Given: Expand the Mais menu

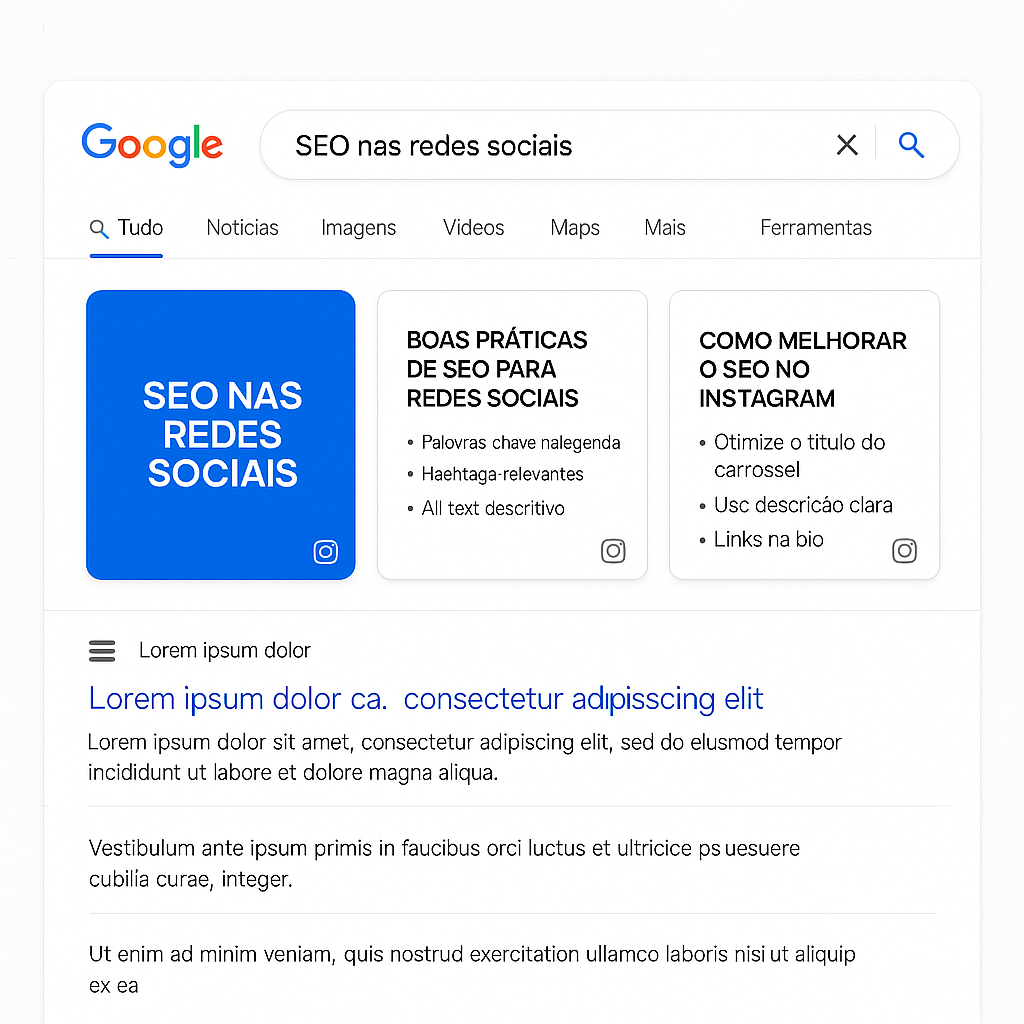Looking at the screenshot, I should point(665,228).
